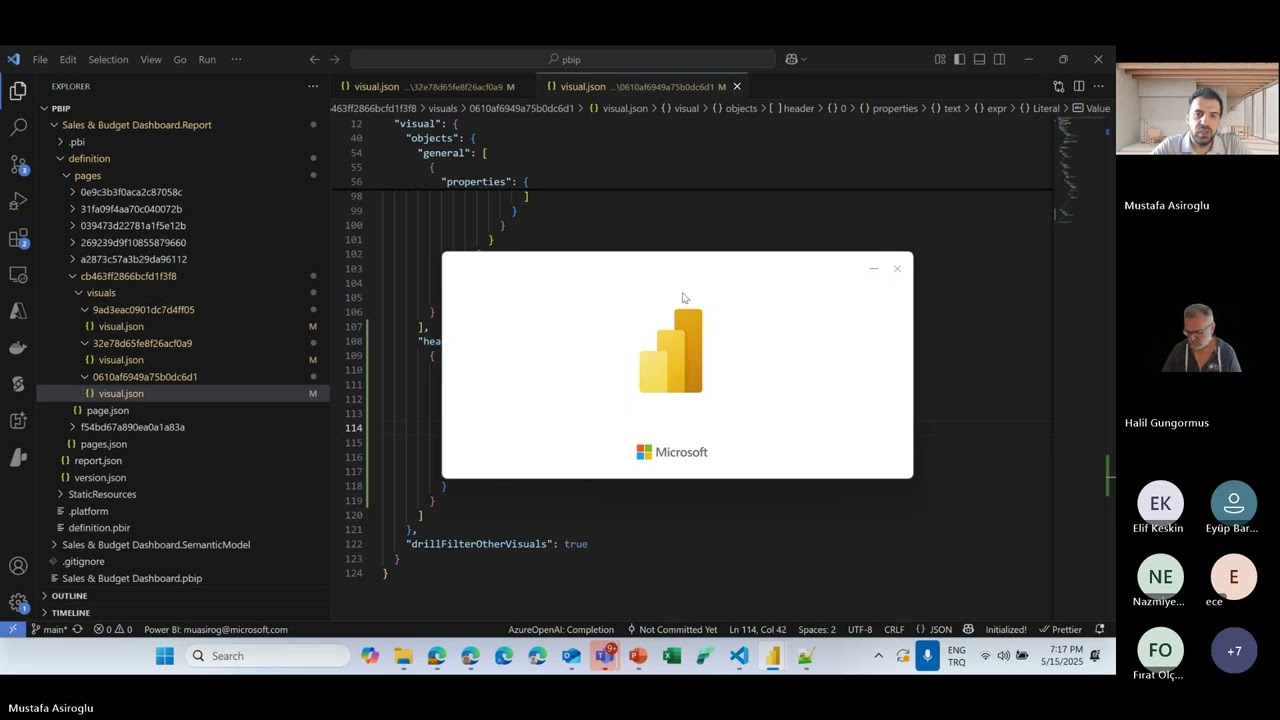Open the File menu
Screen dimensions: 1280x720
pos(40,60)
